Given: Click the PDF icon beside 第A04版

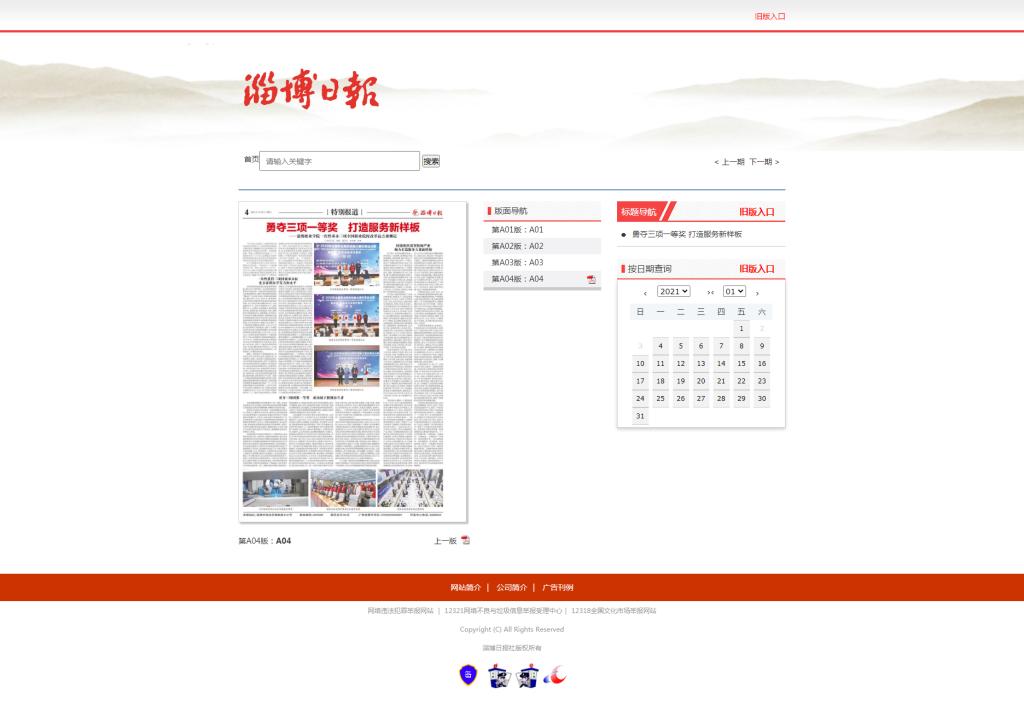Looking at the screenshot, I should (591, 279).
